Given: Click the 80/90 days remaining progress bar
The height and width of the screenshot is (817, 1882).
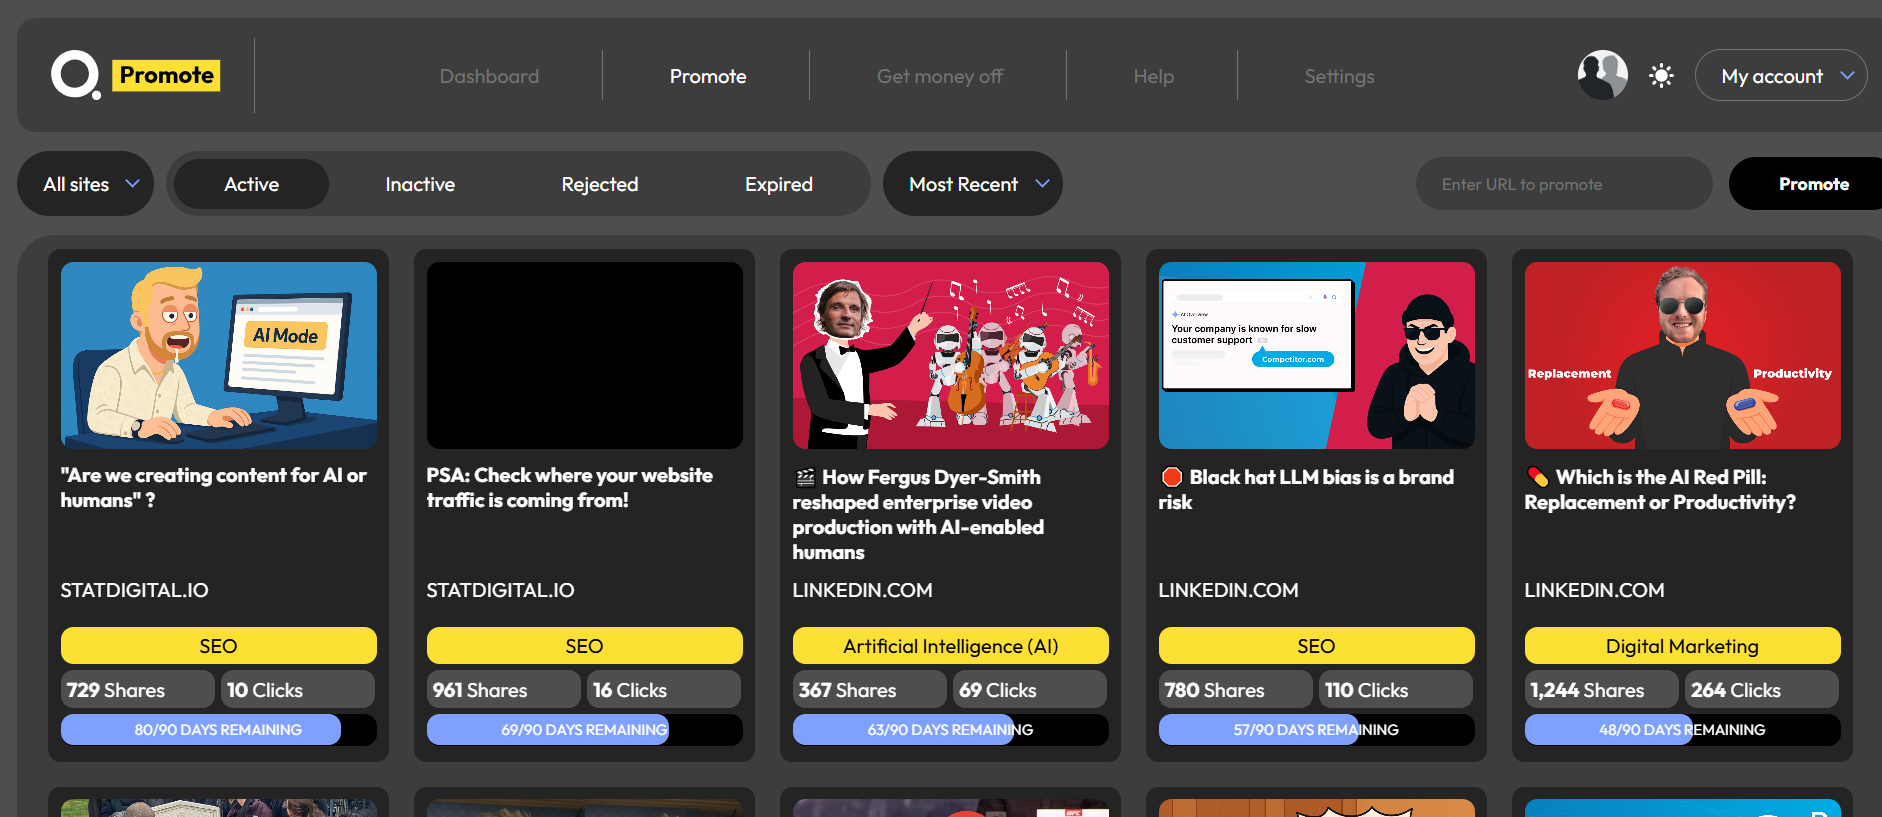Looking at the screenshot, I should [219, 730].
